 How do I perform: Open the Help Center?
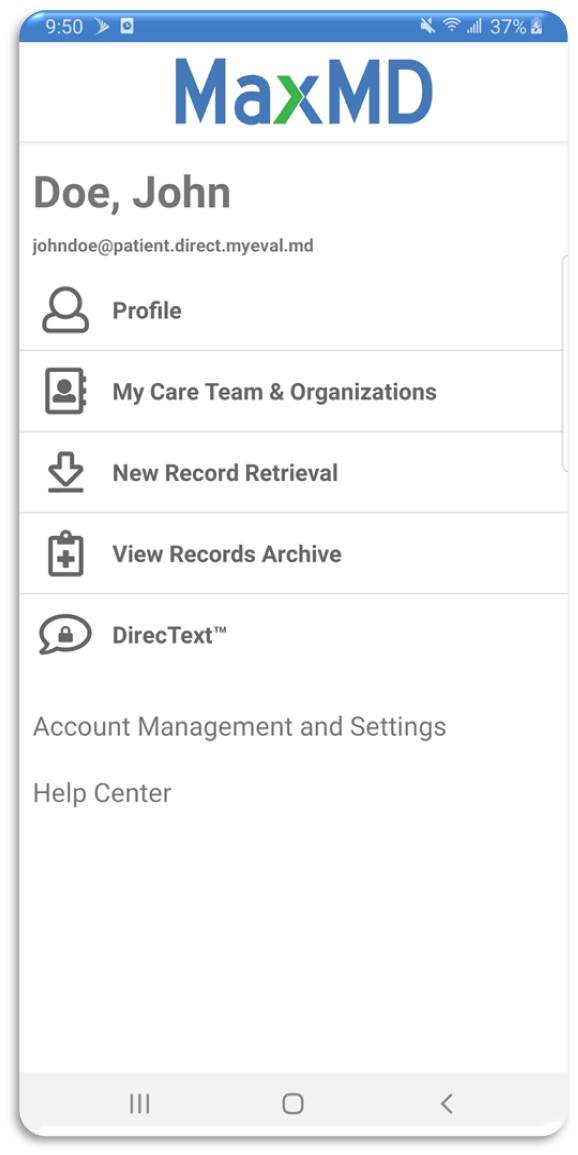tap(101, 793)
